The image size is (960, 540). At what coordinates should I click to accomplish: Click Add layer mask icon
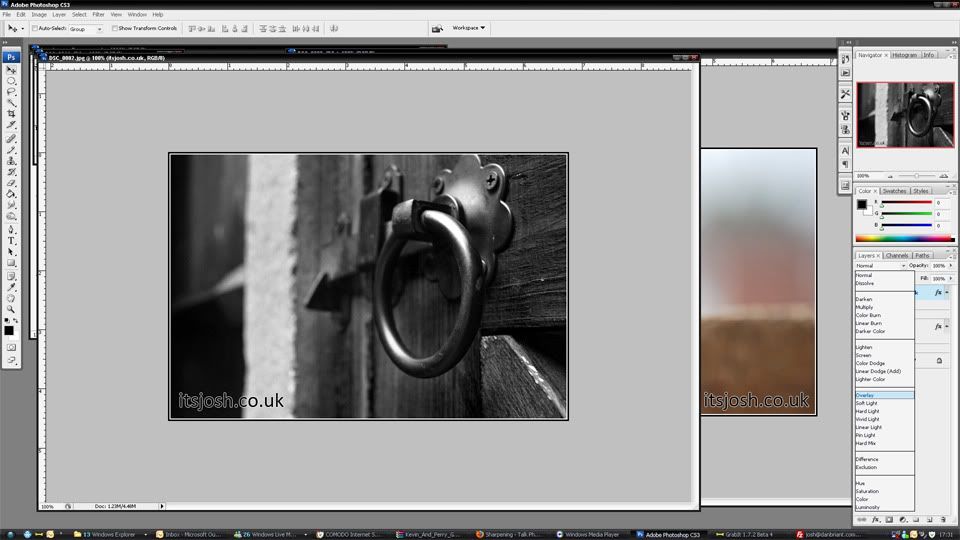[x=889, y=519]
